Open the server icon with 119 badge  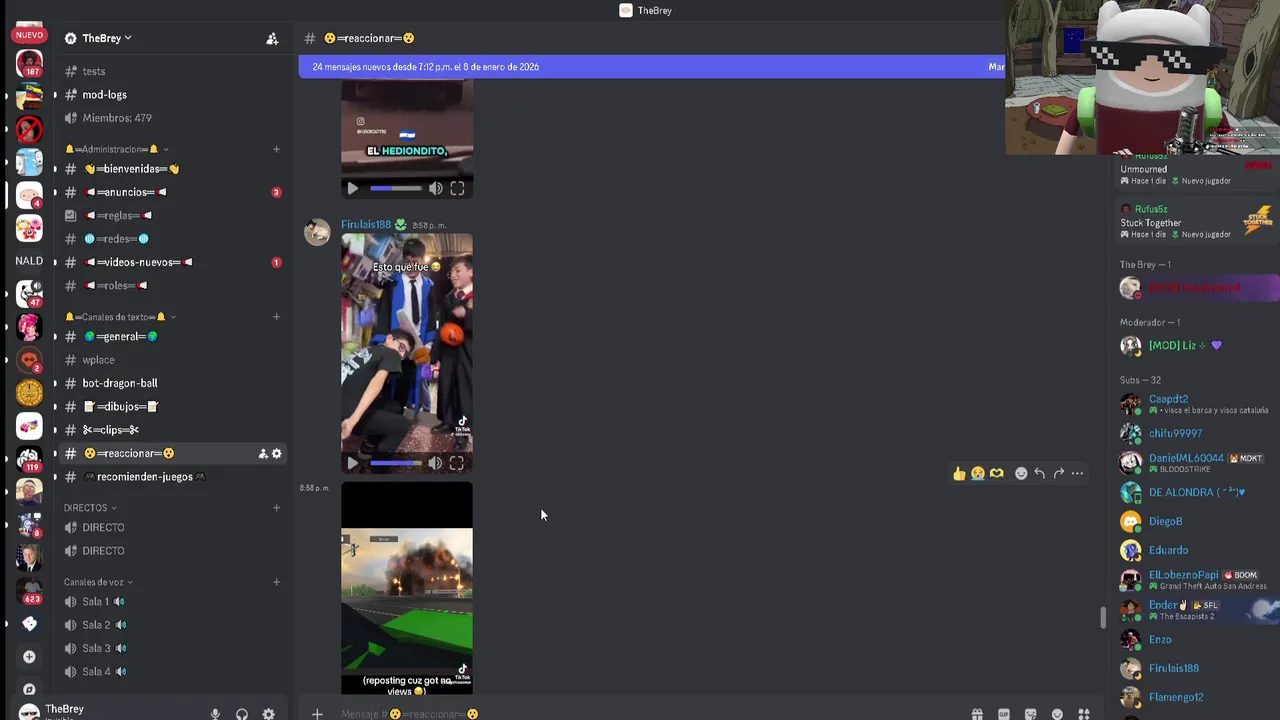[29, 458]
